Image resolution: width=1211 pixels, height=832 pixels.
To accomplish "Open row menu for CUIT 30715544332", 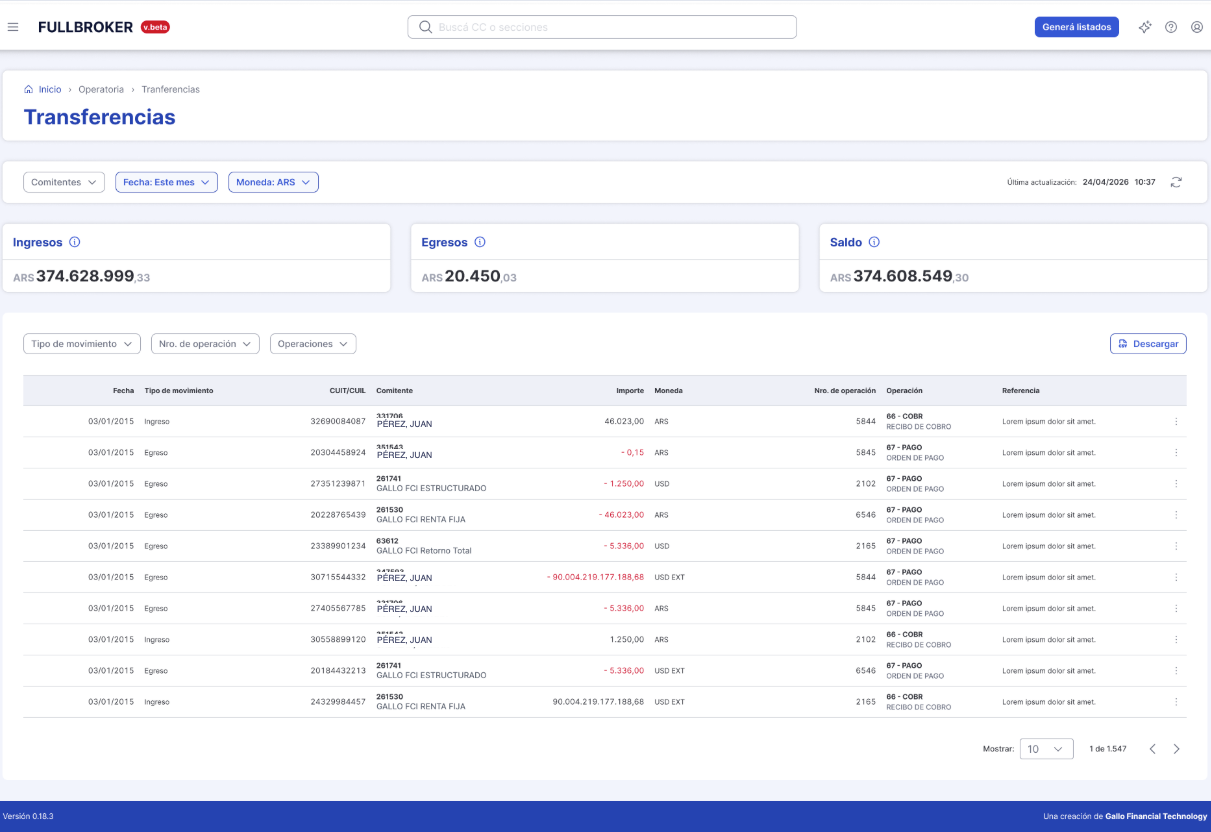I will coord(1176,577).
